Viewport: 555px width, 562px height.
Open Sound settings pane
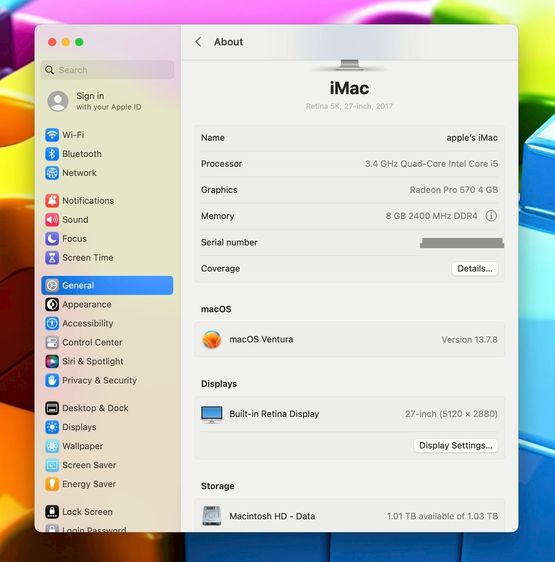pos(107,220)
